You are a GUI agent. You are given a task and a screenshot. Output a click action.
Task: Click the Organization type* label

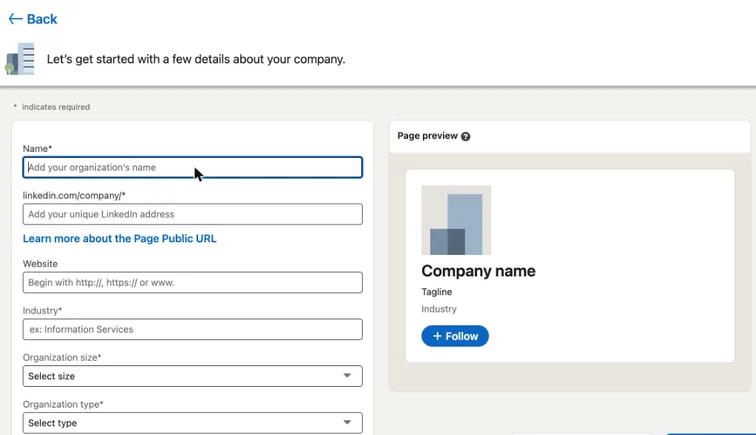63,404
